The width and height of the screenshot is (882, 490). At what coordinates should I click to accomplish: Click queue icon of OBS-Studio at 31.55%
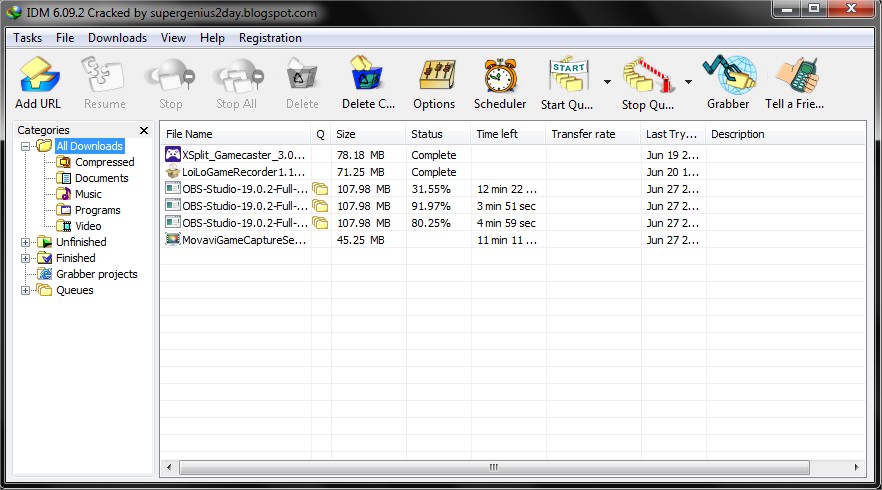[x=320, y=188]
